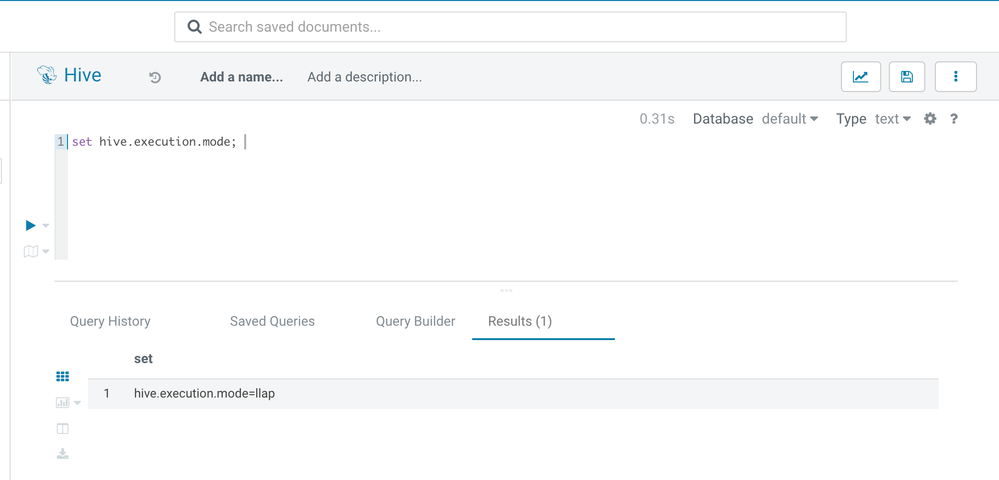Open the question mark help icon
This screenshot has height=480, width=999.
[x=954, y=119]
